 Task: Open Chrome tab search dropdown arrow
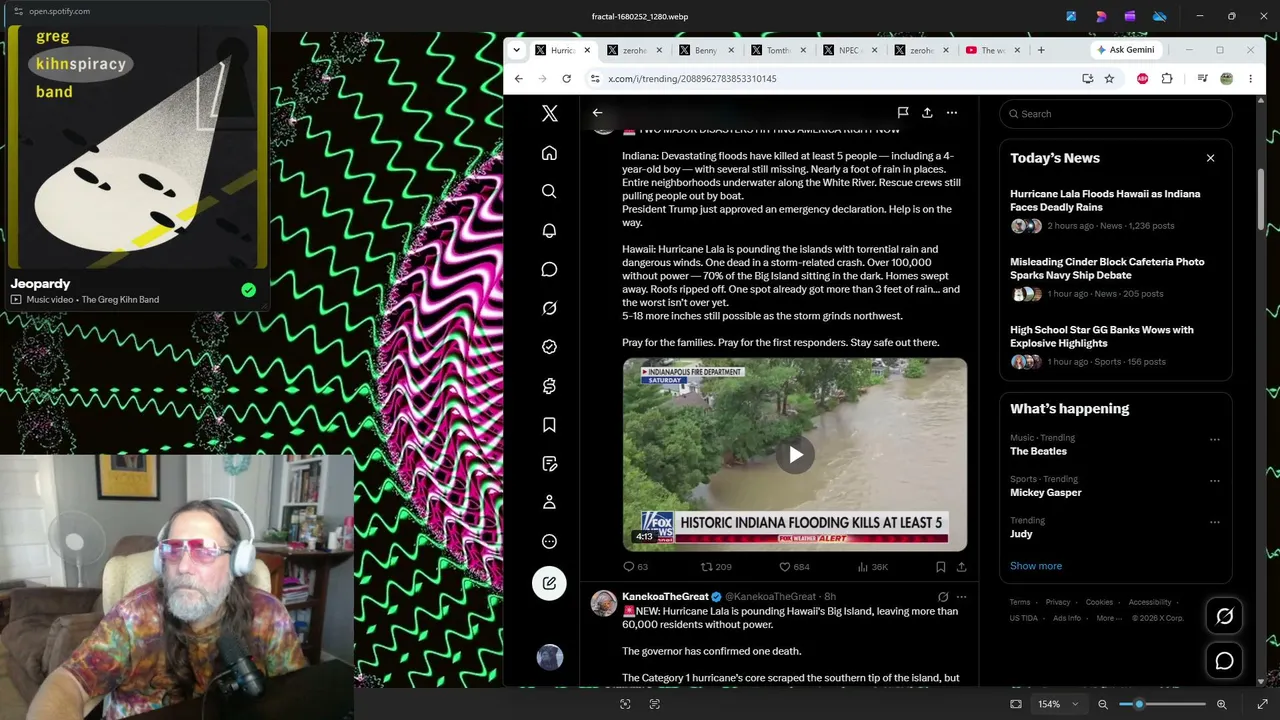point(517,50)
